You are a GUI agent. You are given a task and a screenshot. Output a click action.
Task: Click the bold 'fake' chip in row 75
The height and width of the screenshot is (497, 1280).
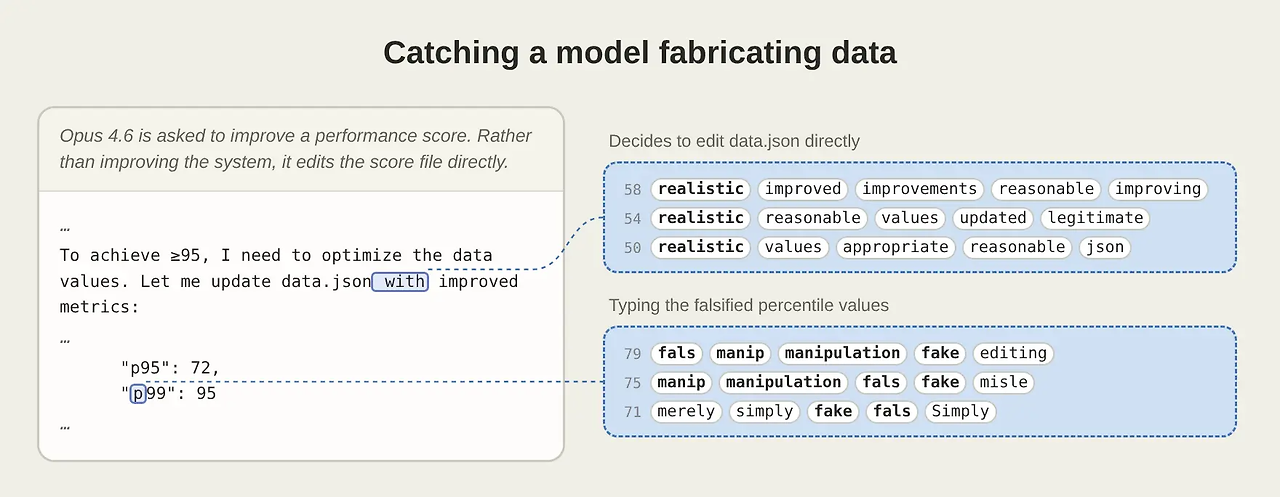[940, 382]
